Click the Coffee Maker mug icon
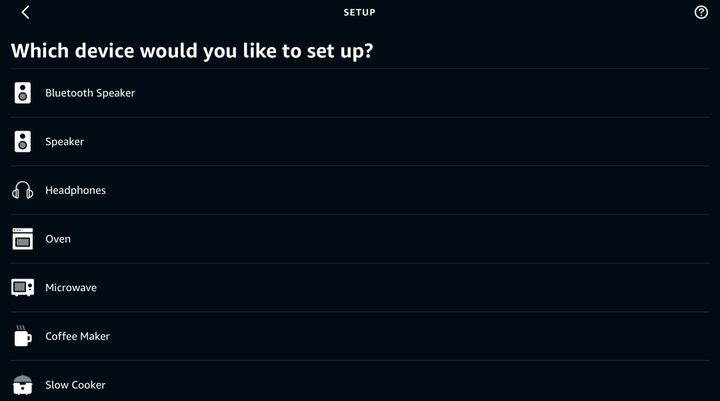Screen dimensions: 720x401 [22, 336]
